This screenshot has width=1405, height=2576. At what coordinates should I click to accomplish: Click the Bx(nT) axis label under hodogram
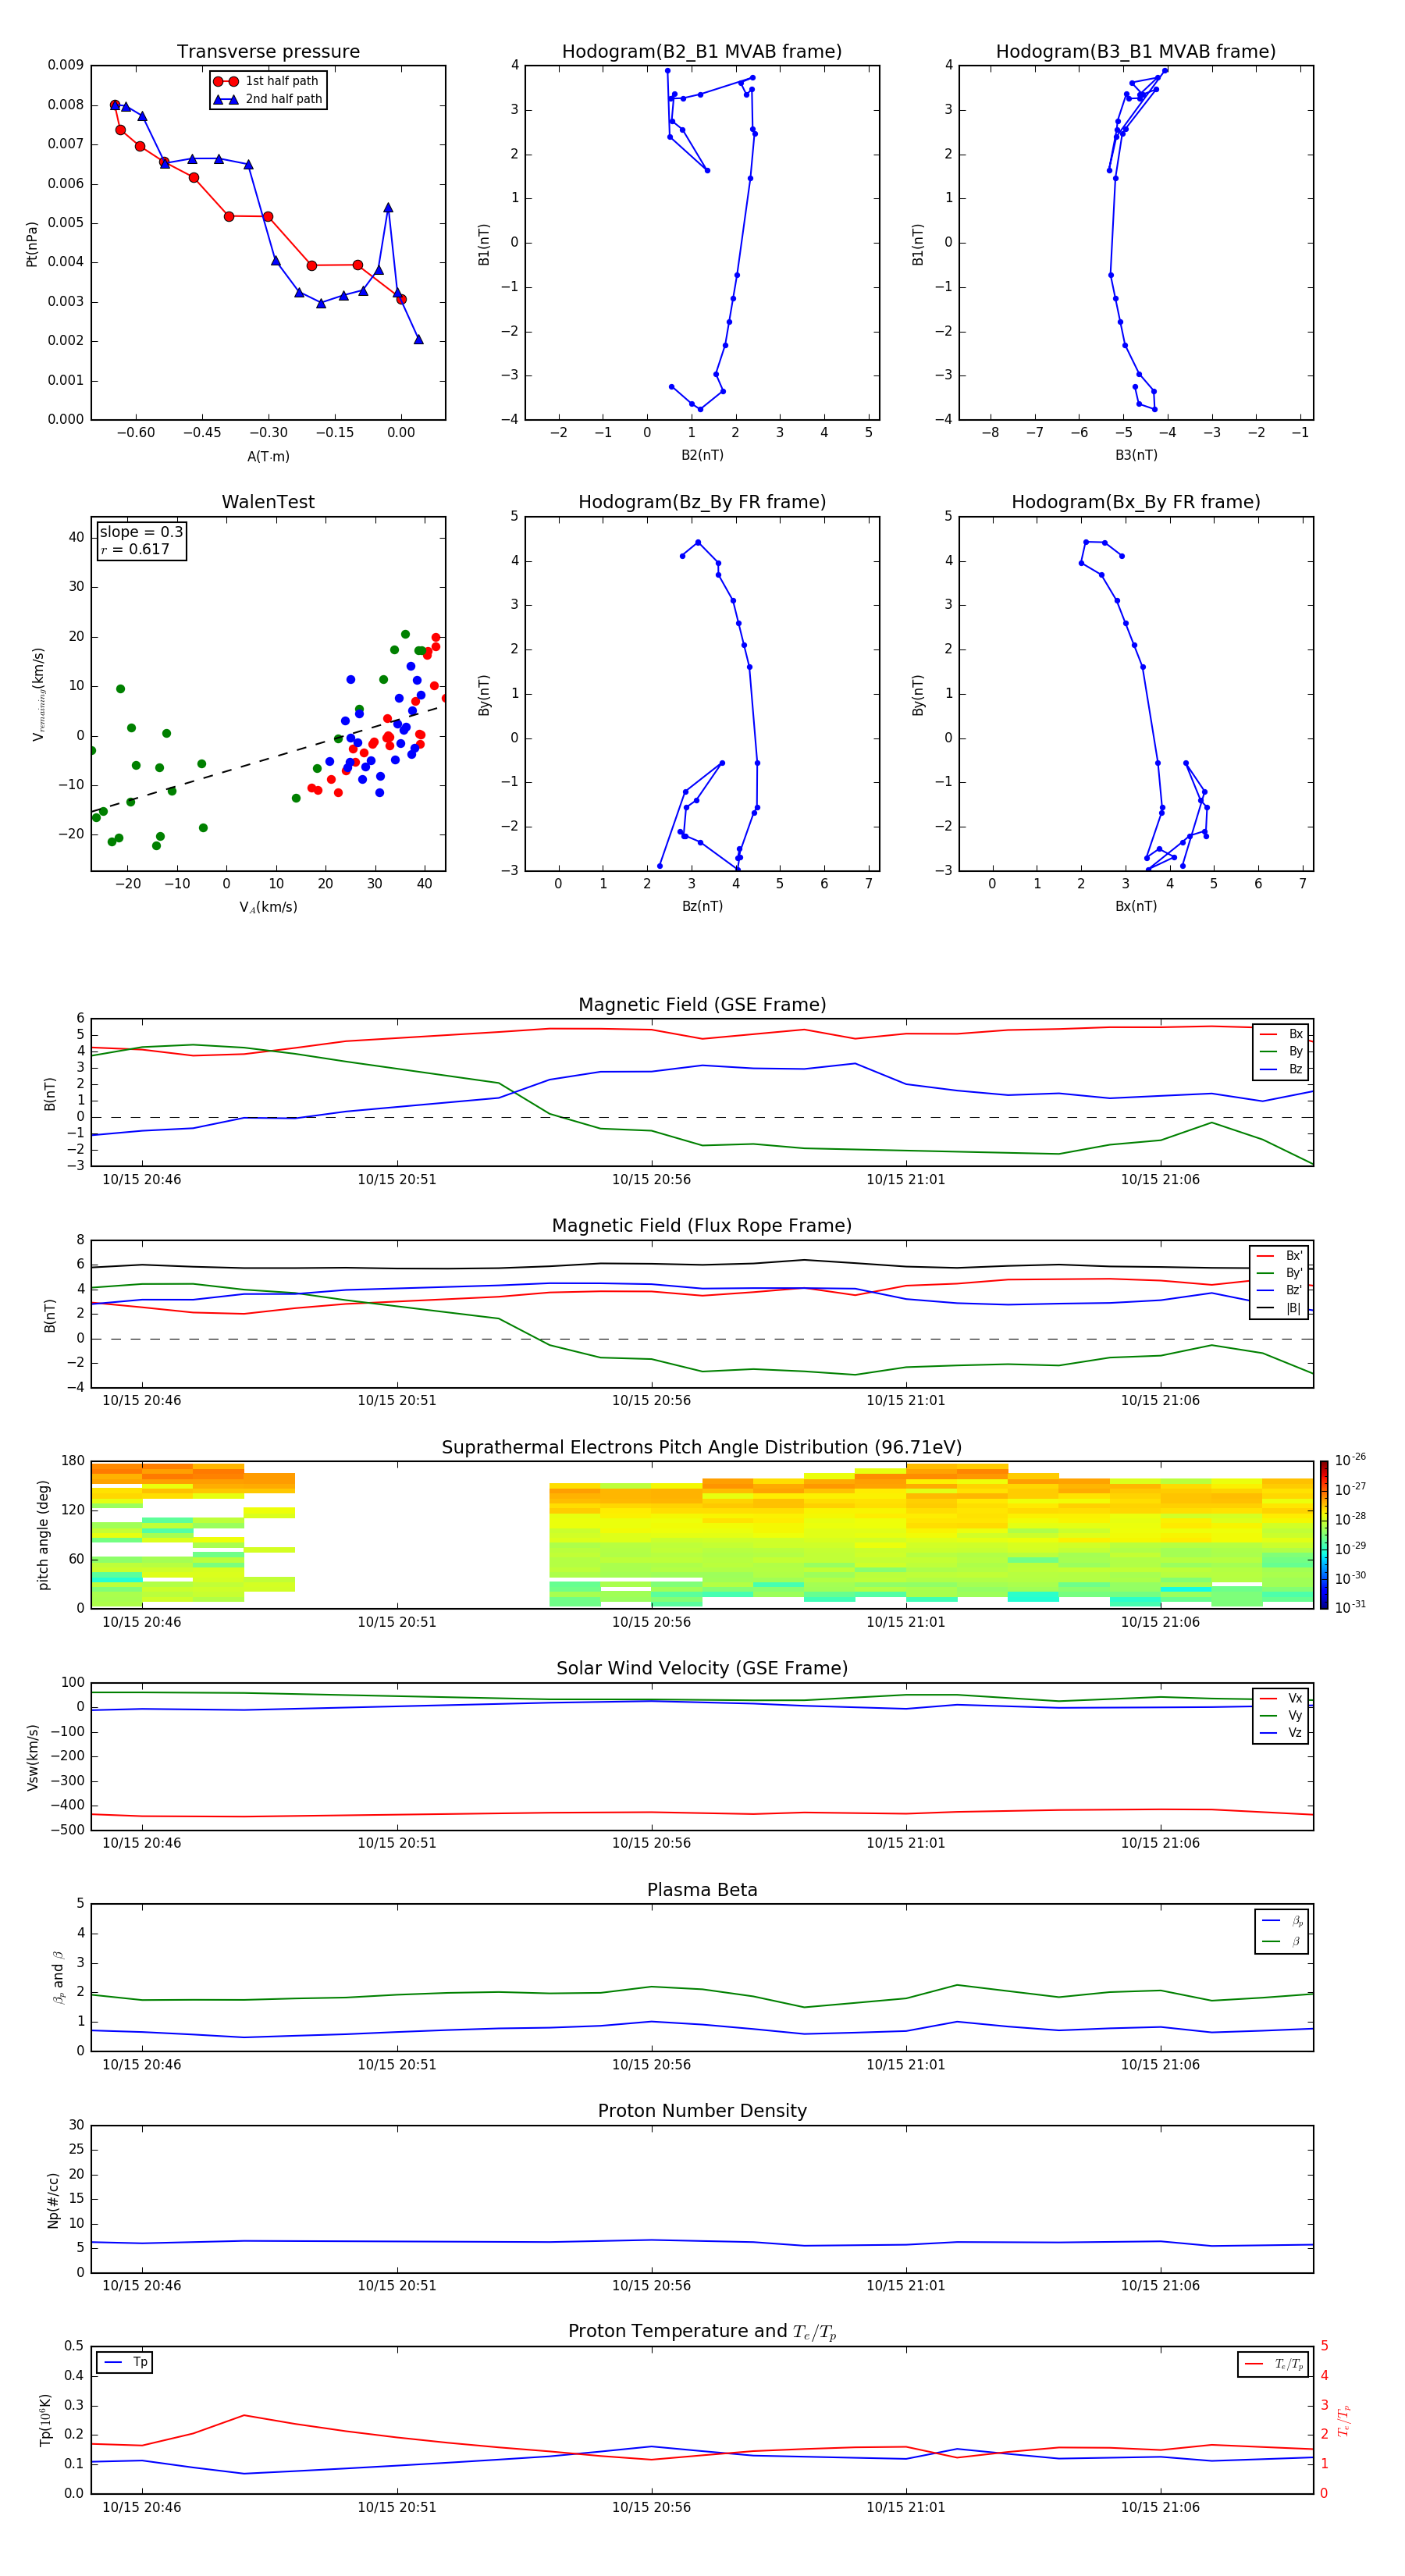pyautogui.click(x=1136, y=906)
